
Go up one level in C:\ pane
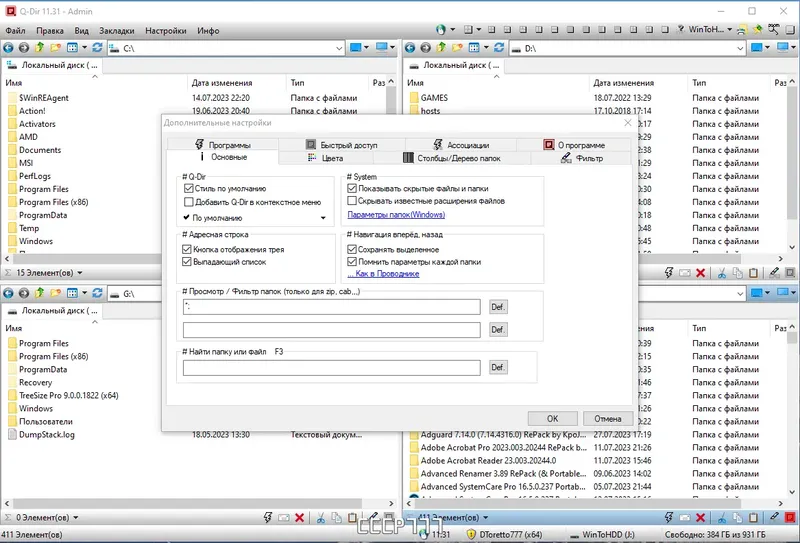40,48
